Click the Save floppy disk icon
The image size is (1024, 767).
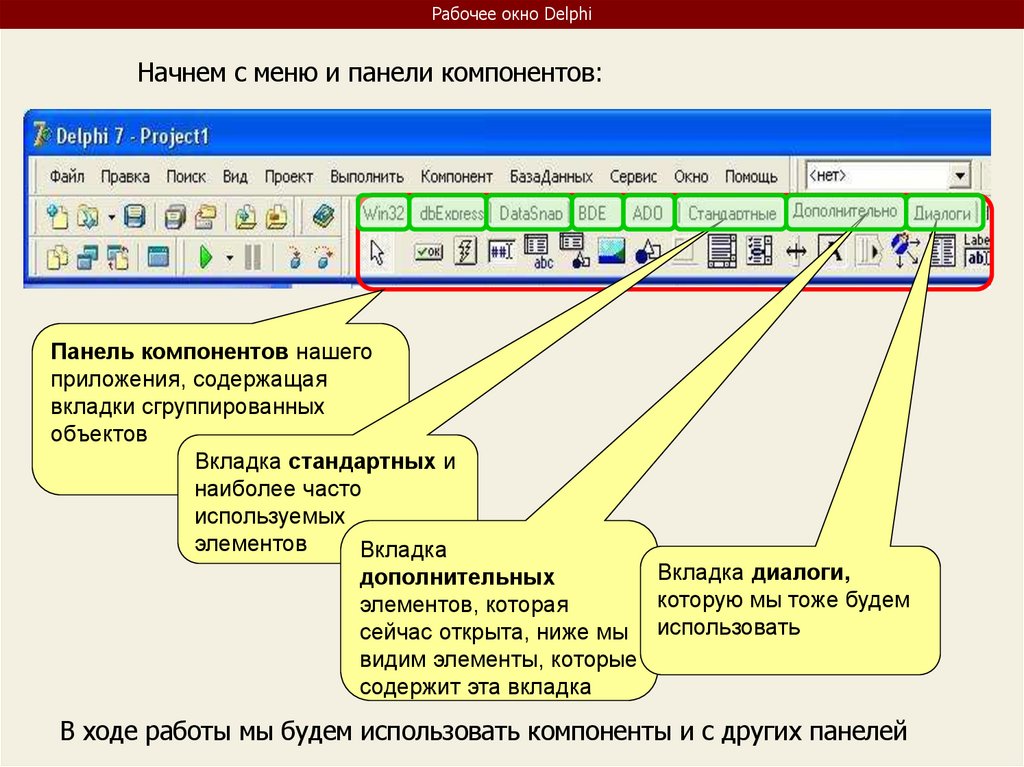pyautogui.click(x=135, y=216)
